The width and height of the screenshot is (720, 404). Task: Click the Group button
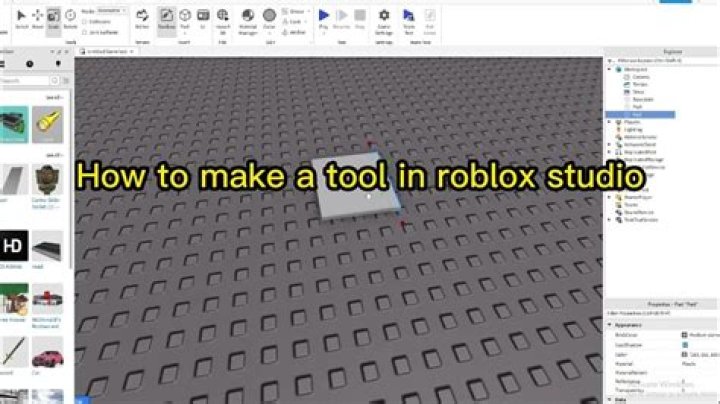294,11
